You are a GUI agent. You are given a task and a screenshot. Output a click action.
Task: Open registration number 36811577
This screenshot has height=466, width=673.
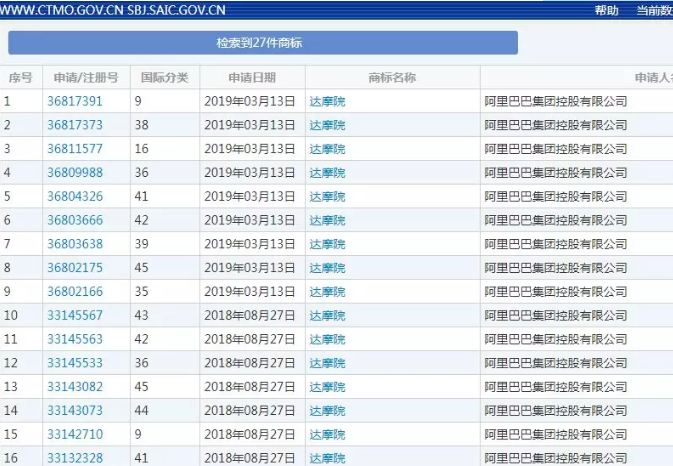click(75, 149)
